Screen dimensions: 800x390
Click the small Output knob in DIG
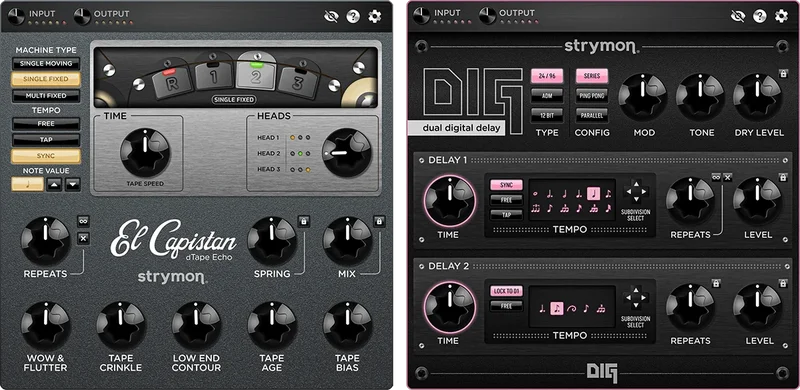coord(488,16)
